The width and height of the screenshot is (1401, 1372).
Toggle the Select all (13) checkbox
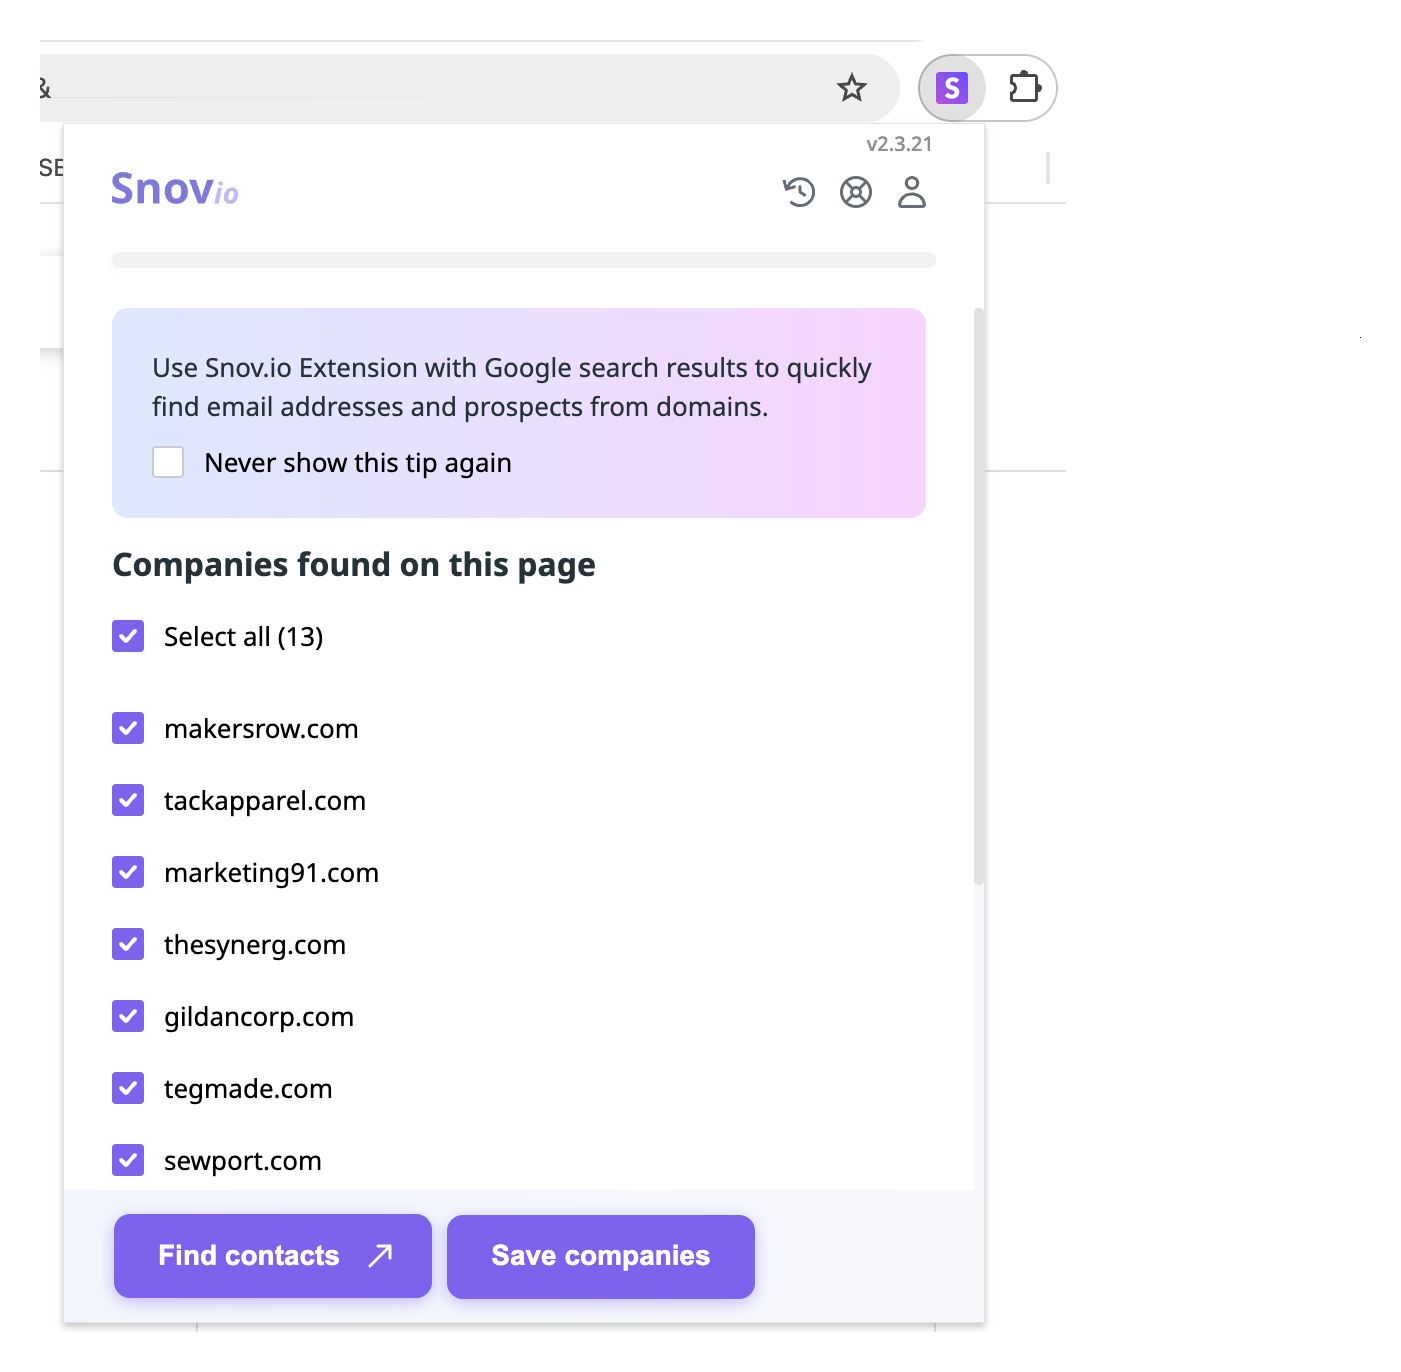coord(128,636)
